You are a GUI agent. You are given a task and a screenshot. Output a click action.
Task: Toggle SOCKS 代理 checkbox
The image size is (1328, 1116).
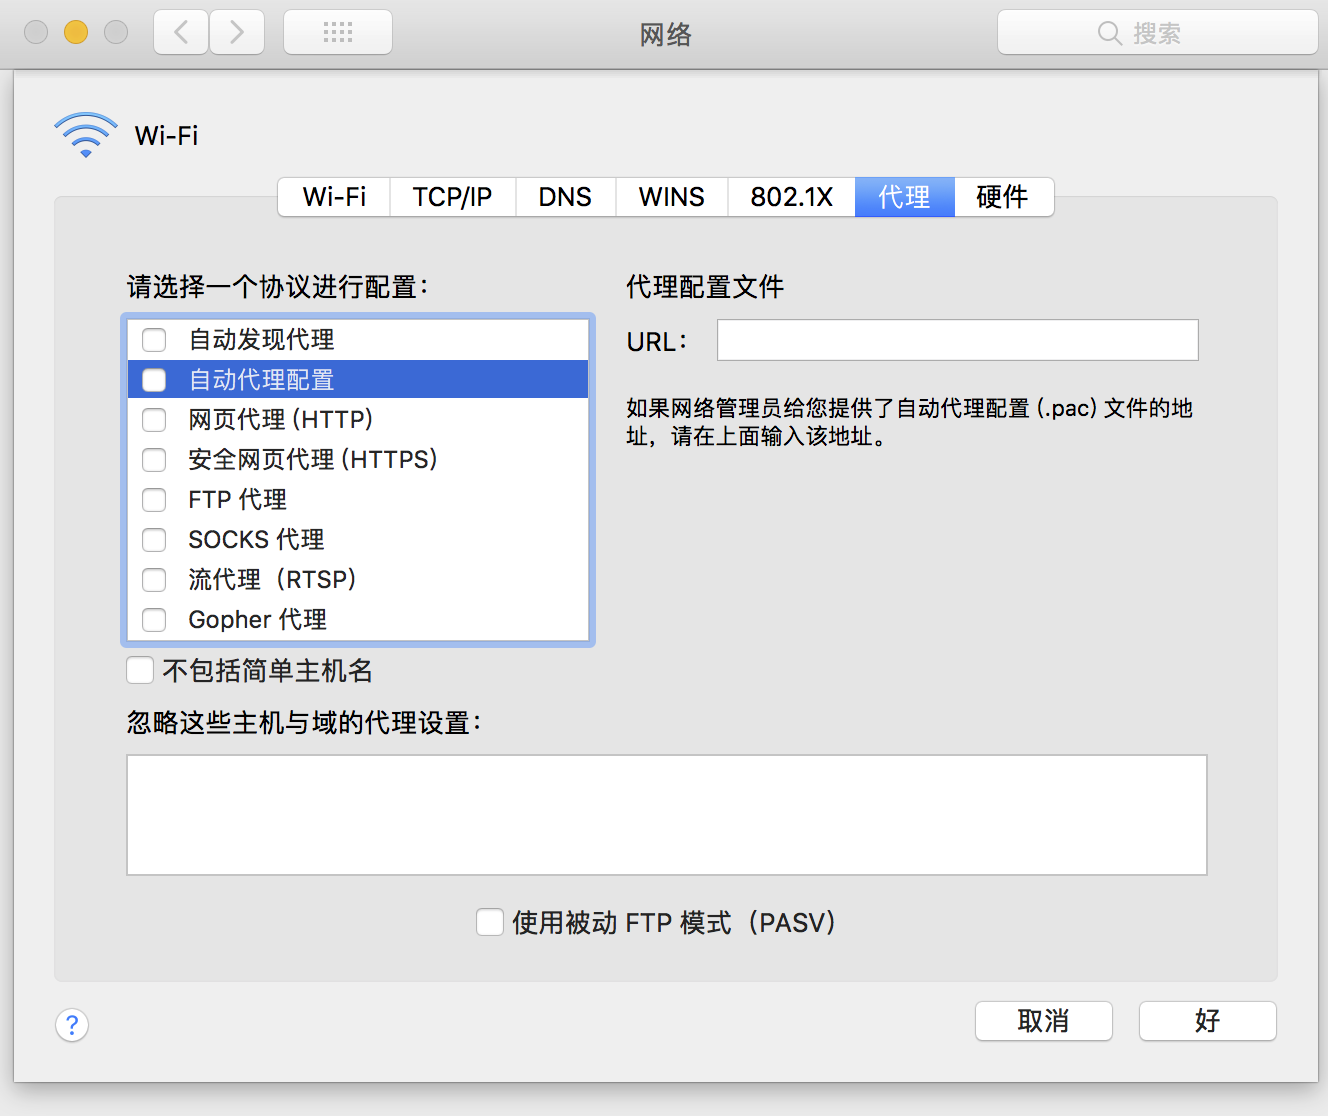[x=154, y=540]
